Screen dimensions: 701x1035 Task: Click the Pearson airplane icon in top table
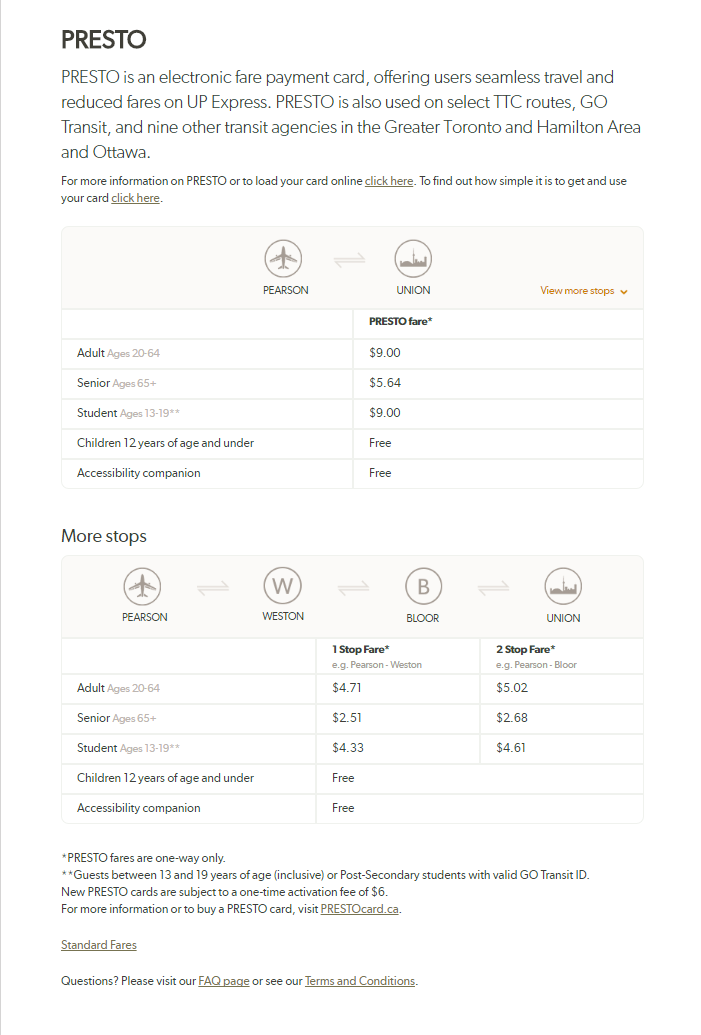(x=283, y=259)
